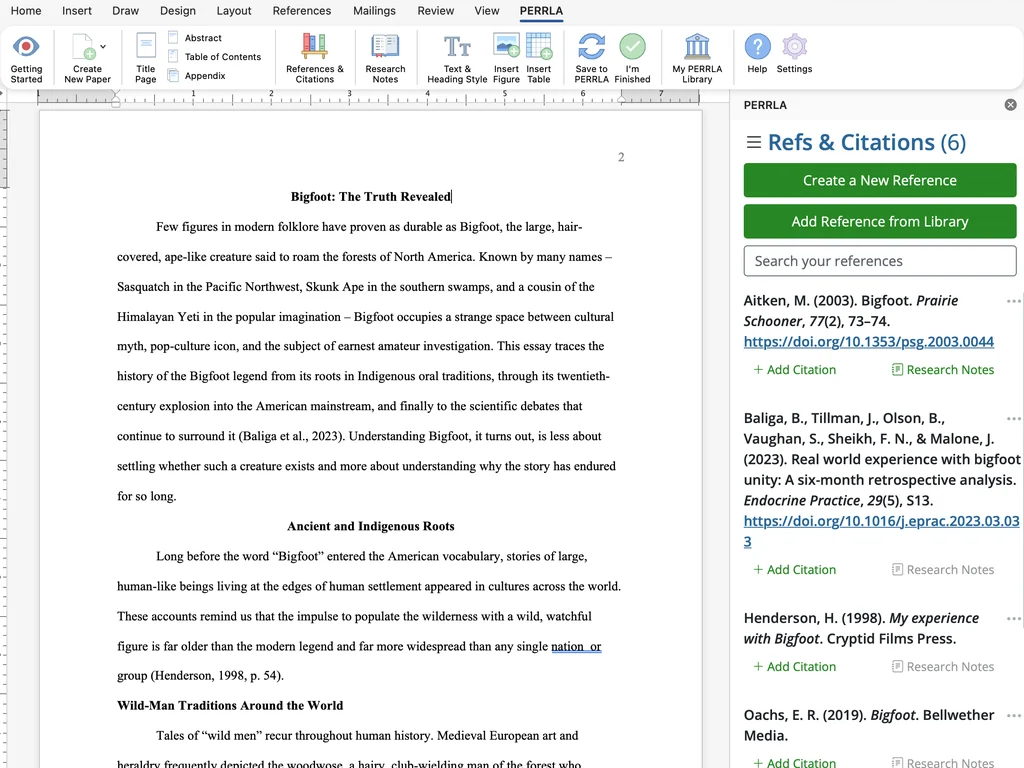Open References & Citations books icon

coord(314,47)
